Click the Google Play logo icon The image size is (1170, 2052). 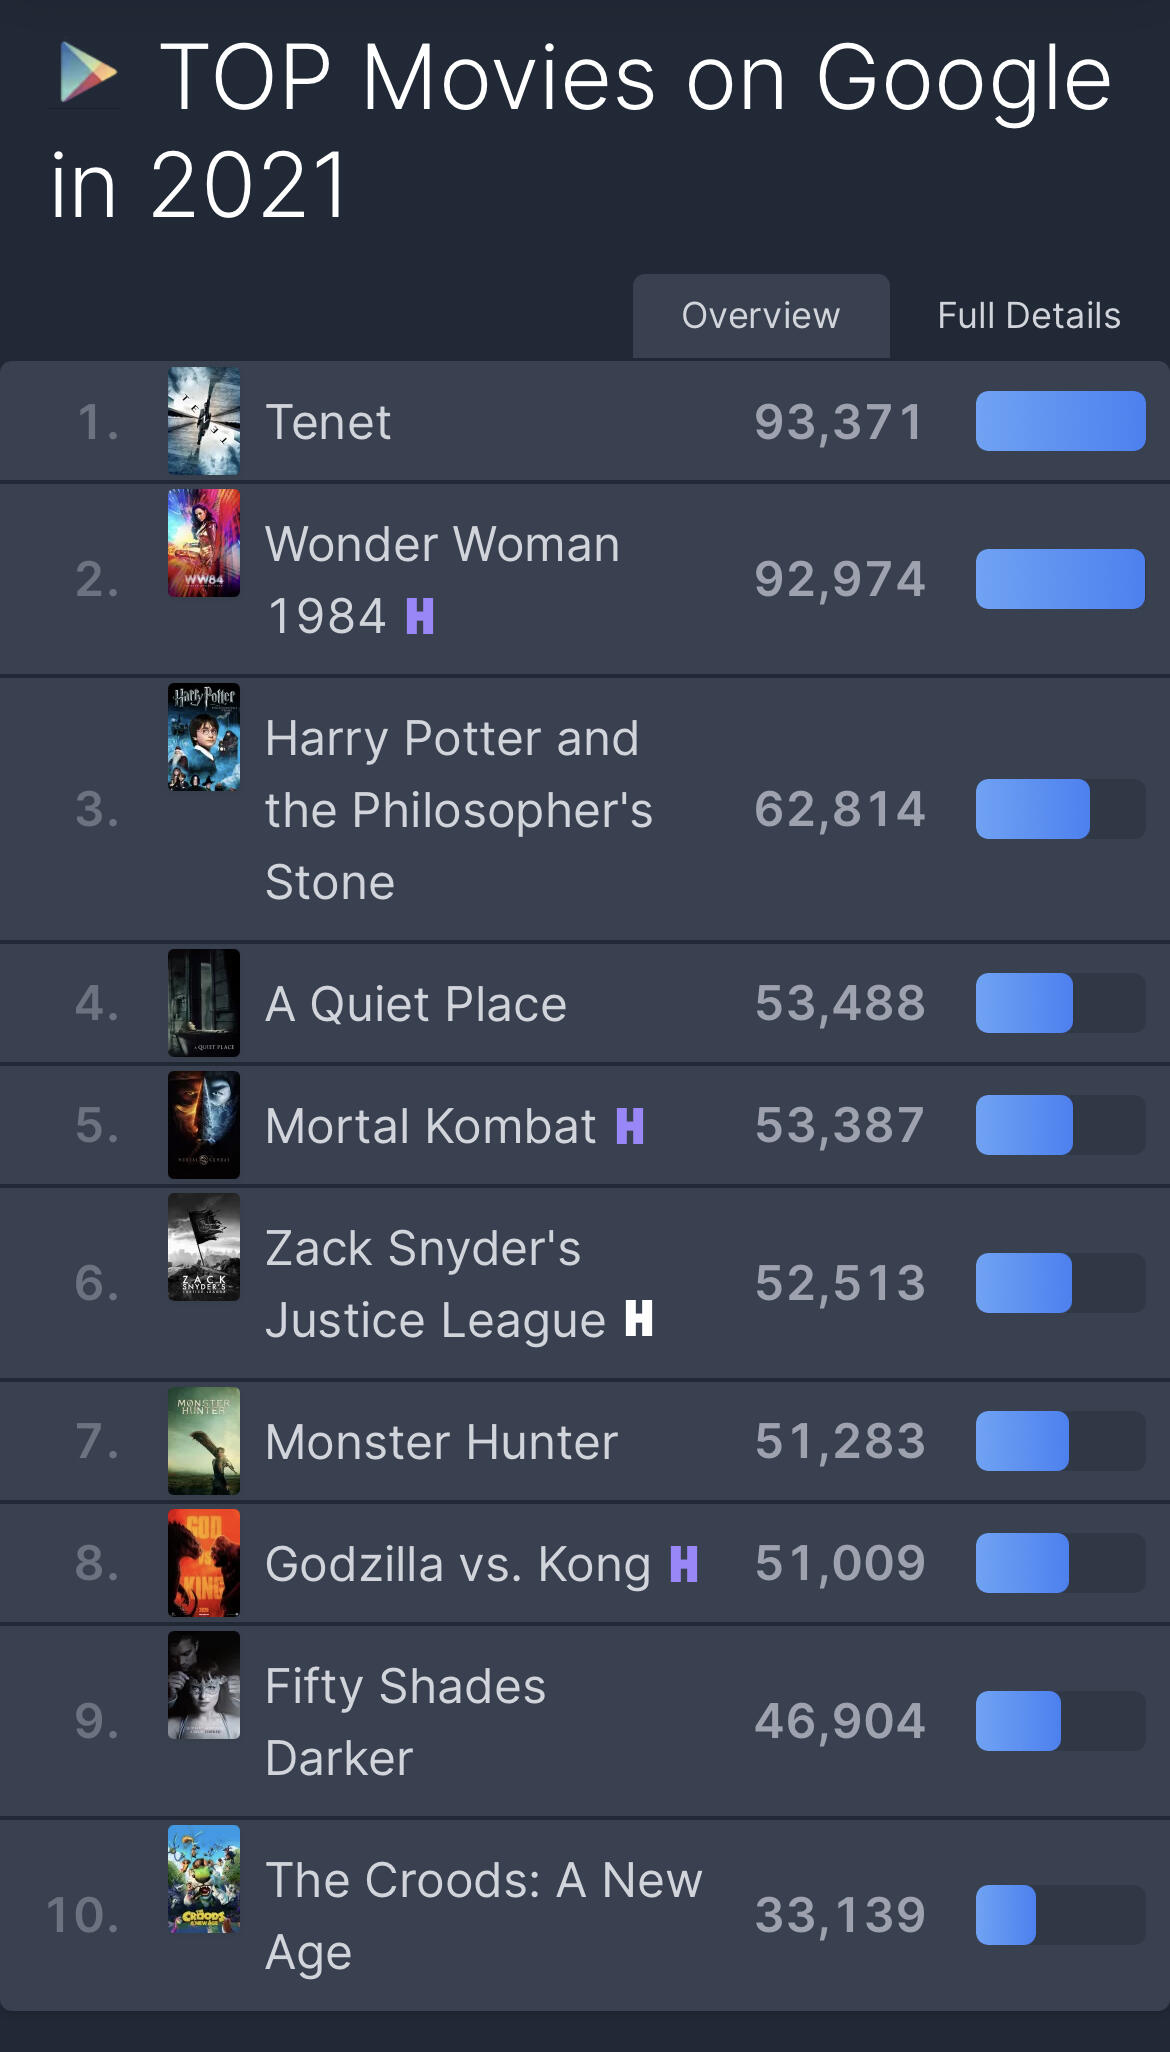pos(88,73)
